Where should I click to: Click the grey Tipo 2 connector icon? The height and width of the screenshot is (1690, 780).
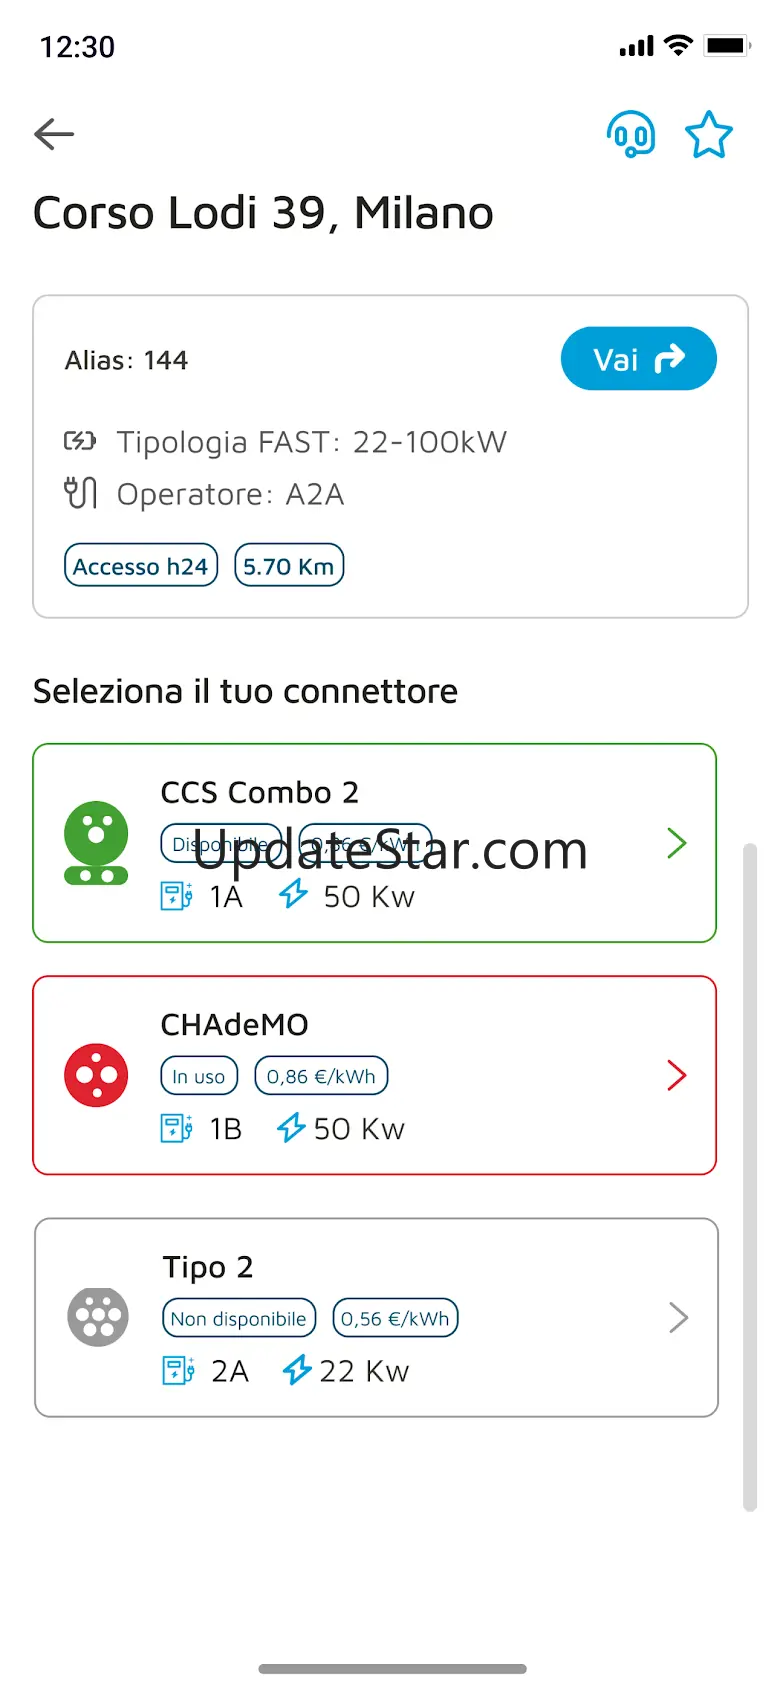(x=98, y=1317)
